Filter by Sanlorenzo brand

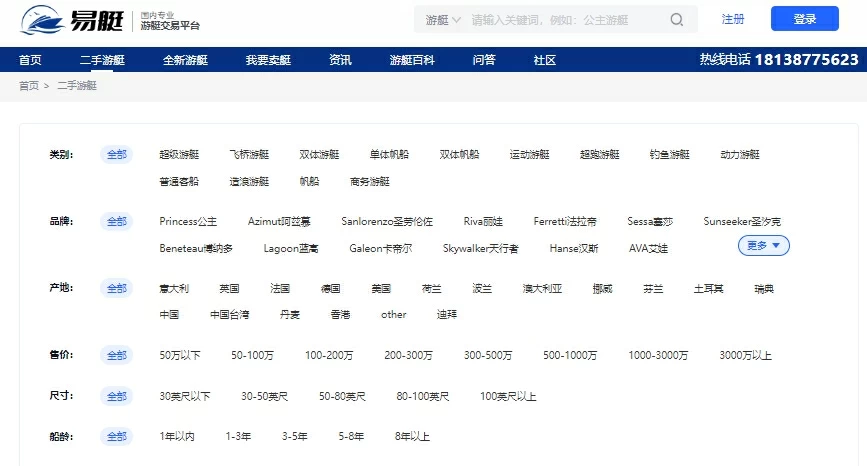coord(387,221)
